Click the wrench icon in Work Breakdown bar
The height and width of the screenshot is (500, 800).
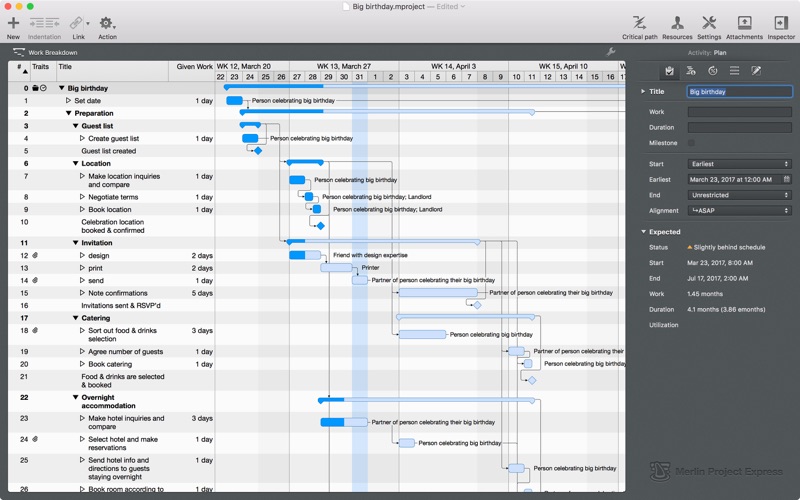pyautogui.click(x=611, y=52)
